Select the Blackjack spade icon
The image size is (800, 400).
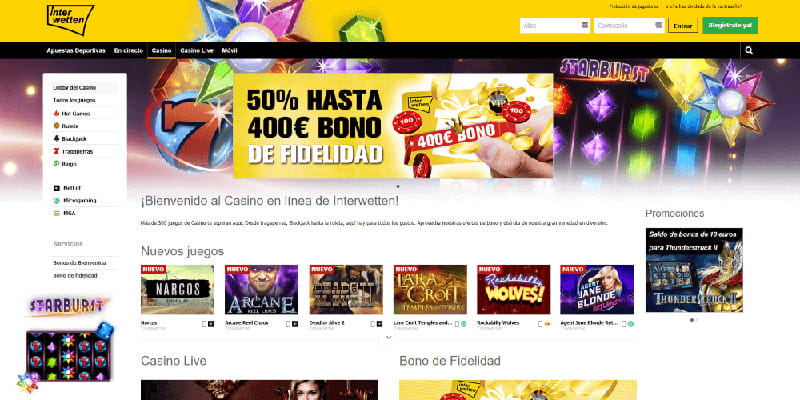click(56, 138)
